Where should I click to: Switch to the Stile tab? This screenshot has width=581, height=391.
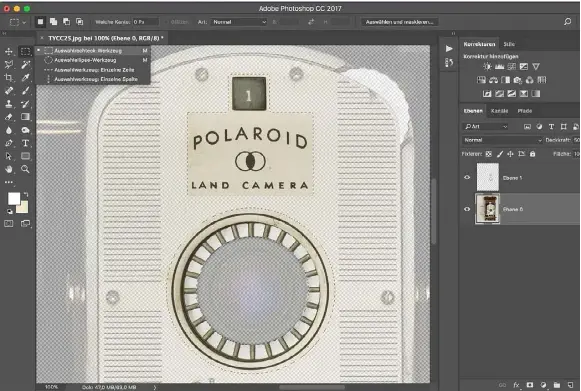tap(509, 44)
